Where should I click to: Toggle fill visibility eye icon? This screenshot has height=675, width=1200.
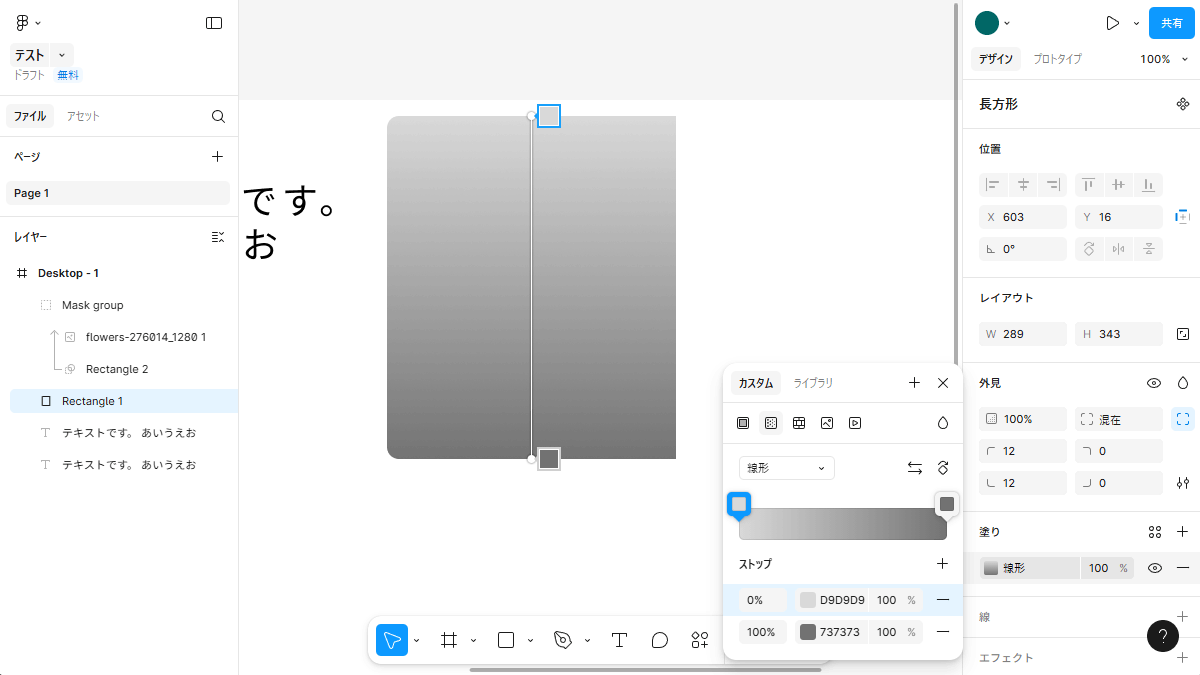click(x=1155, y=568)
